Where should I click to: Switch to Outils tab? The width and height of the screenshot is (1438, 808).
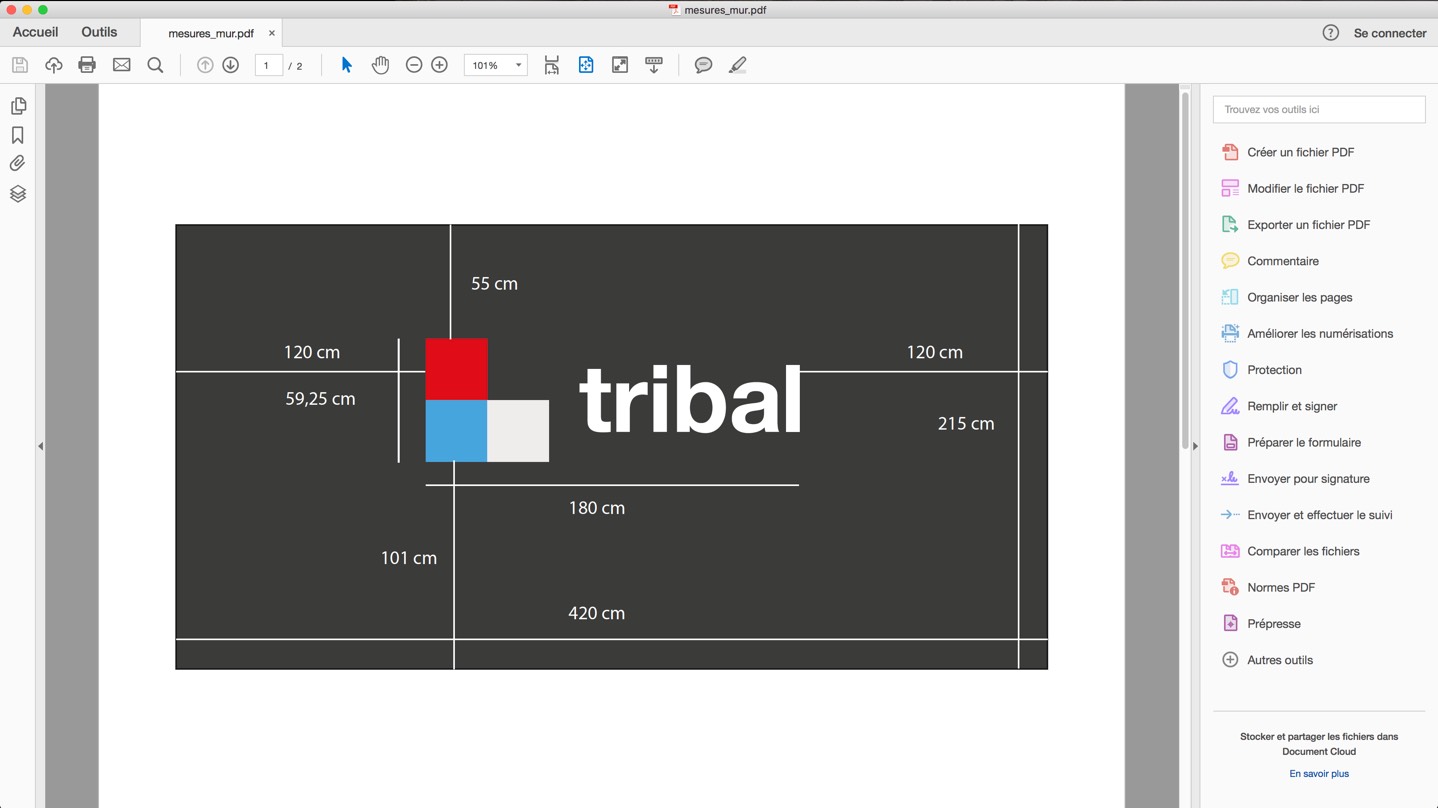(x=99, y=32)
